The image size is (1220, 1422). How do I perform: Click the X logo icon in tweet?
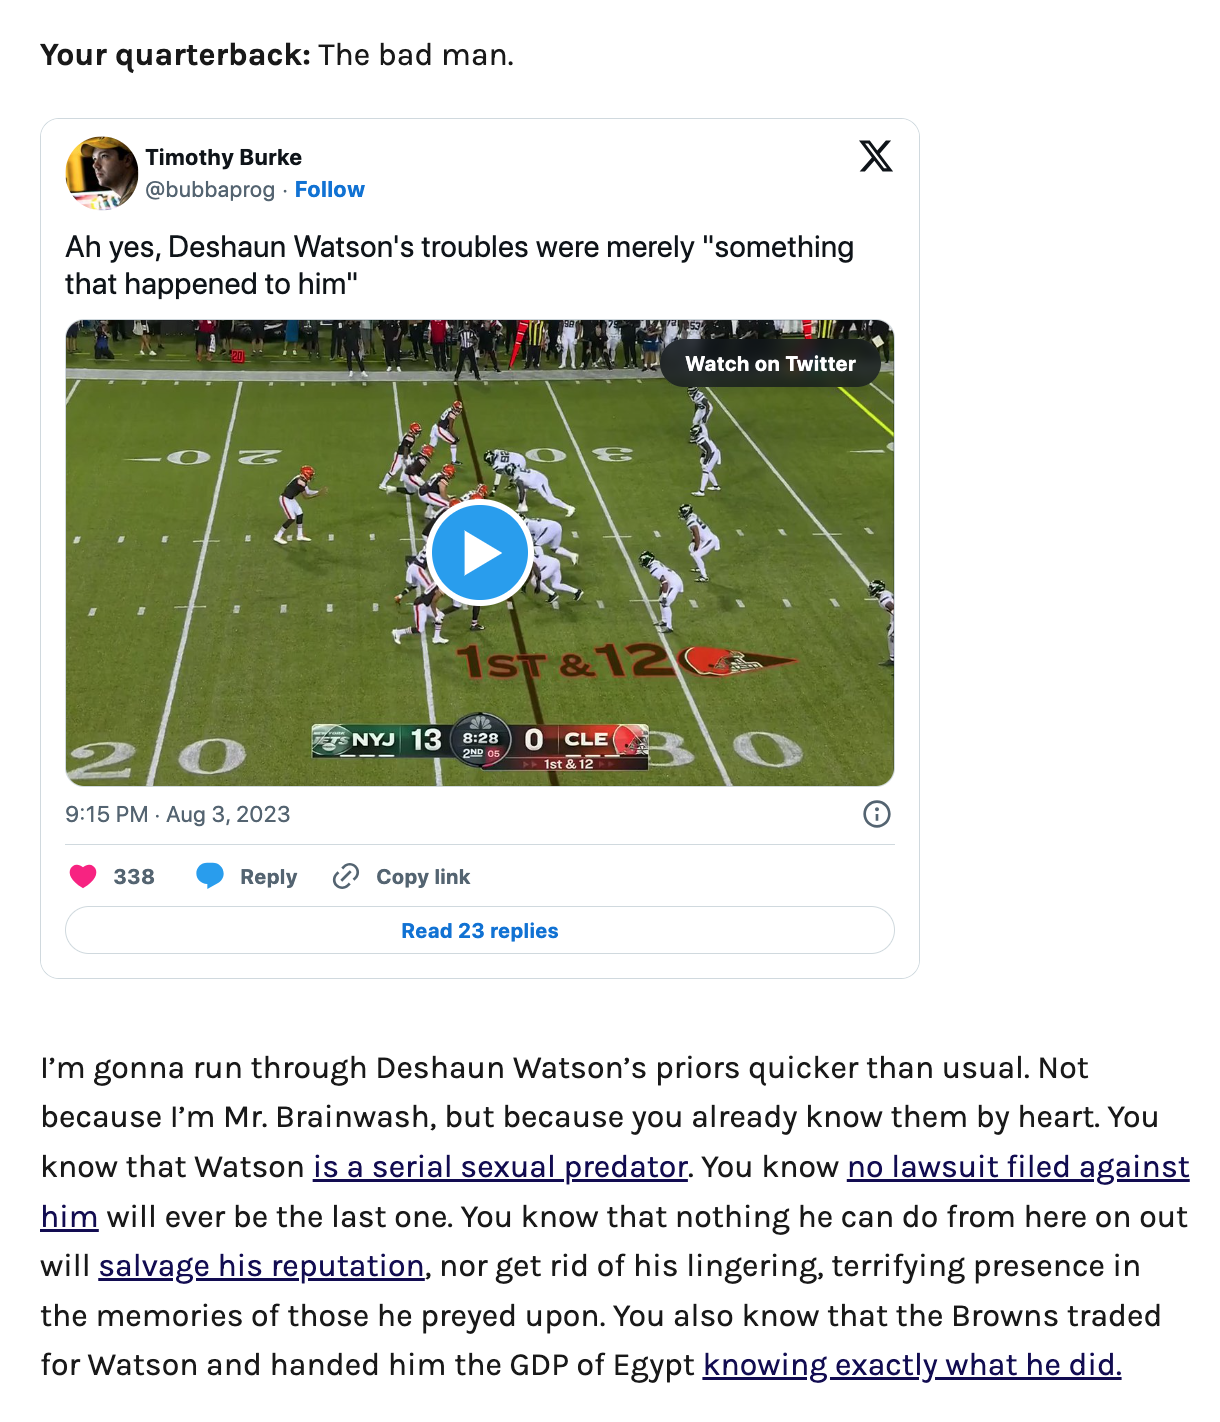click(x=876, y=156)
